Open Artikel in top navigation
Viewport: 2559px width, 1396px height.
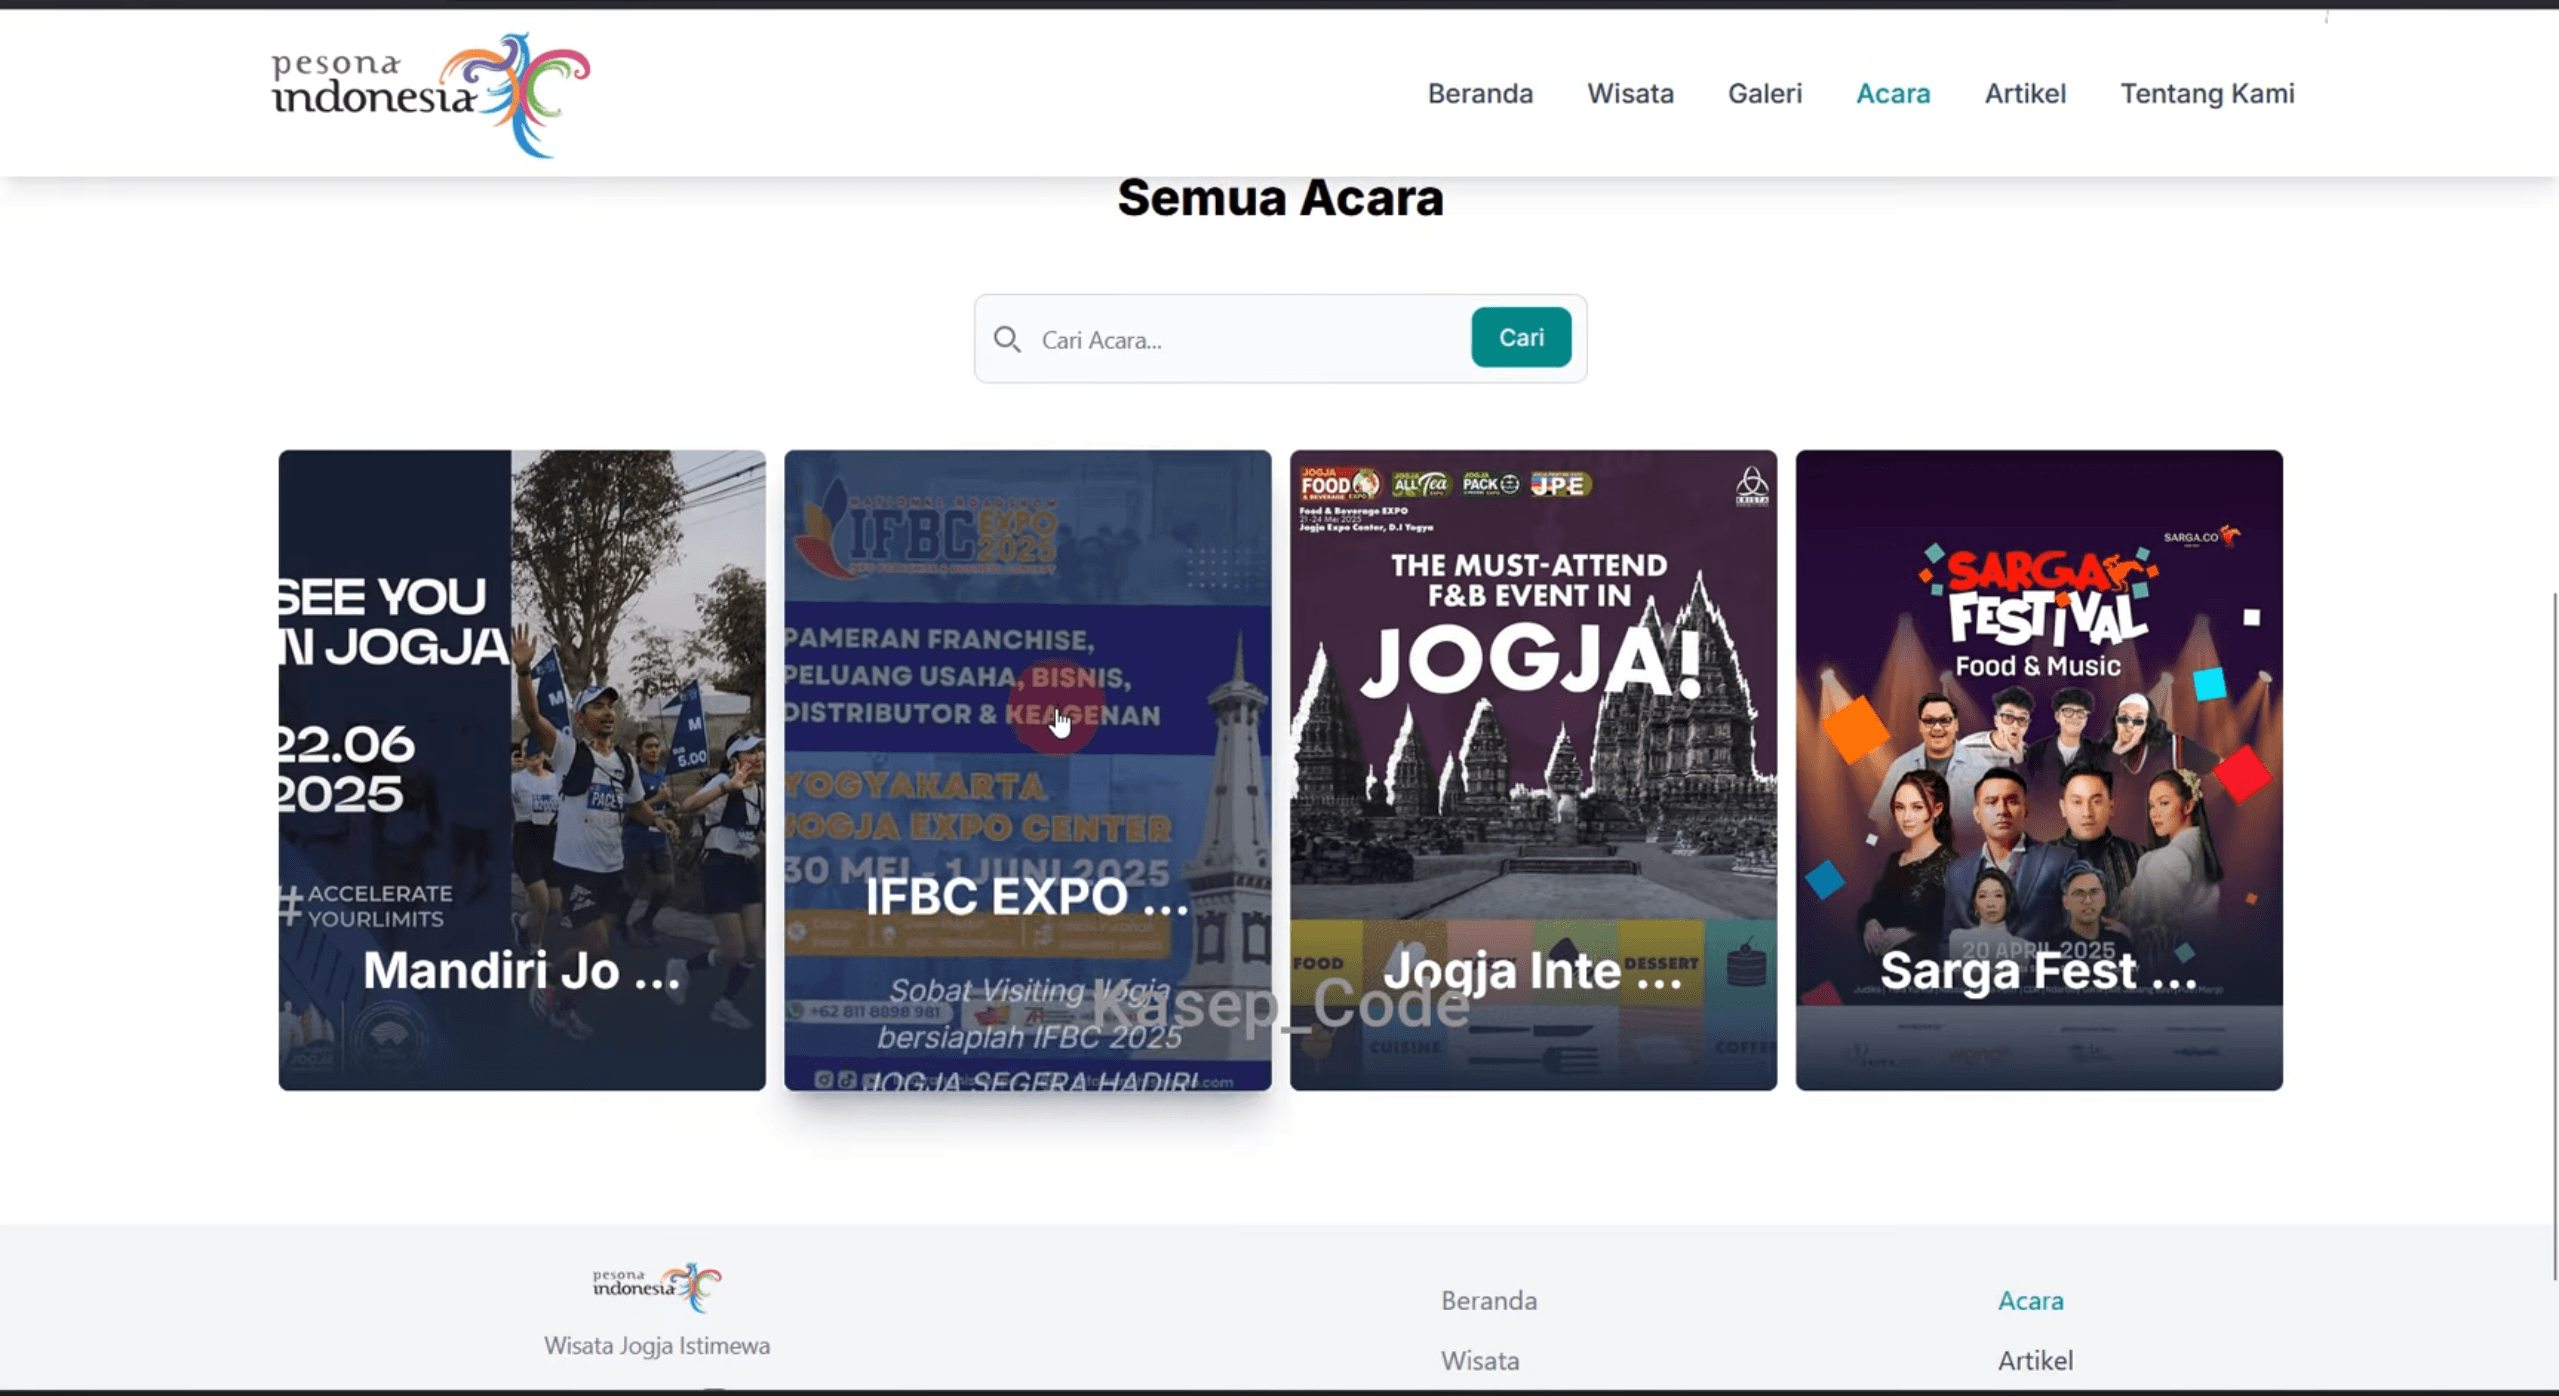2025,93
